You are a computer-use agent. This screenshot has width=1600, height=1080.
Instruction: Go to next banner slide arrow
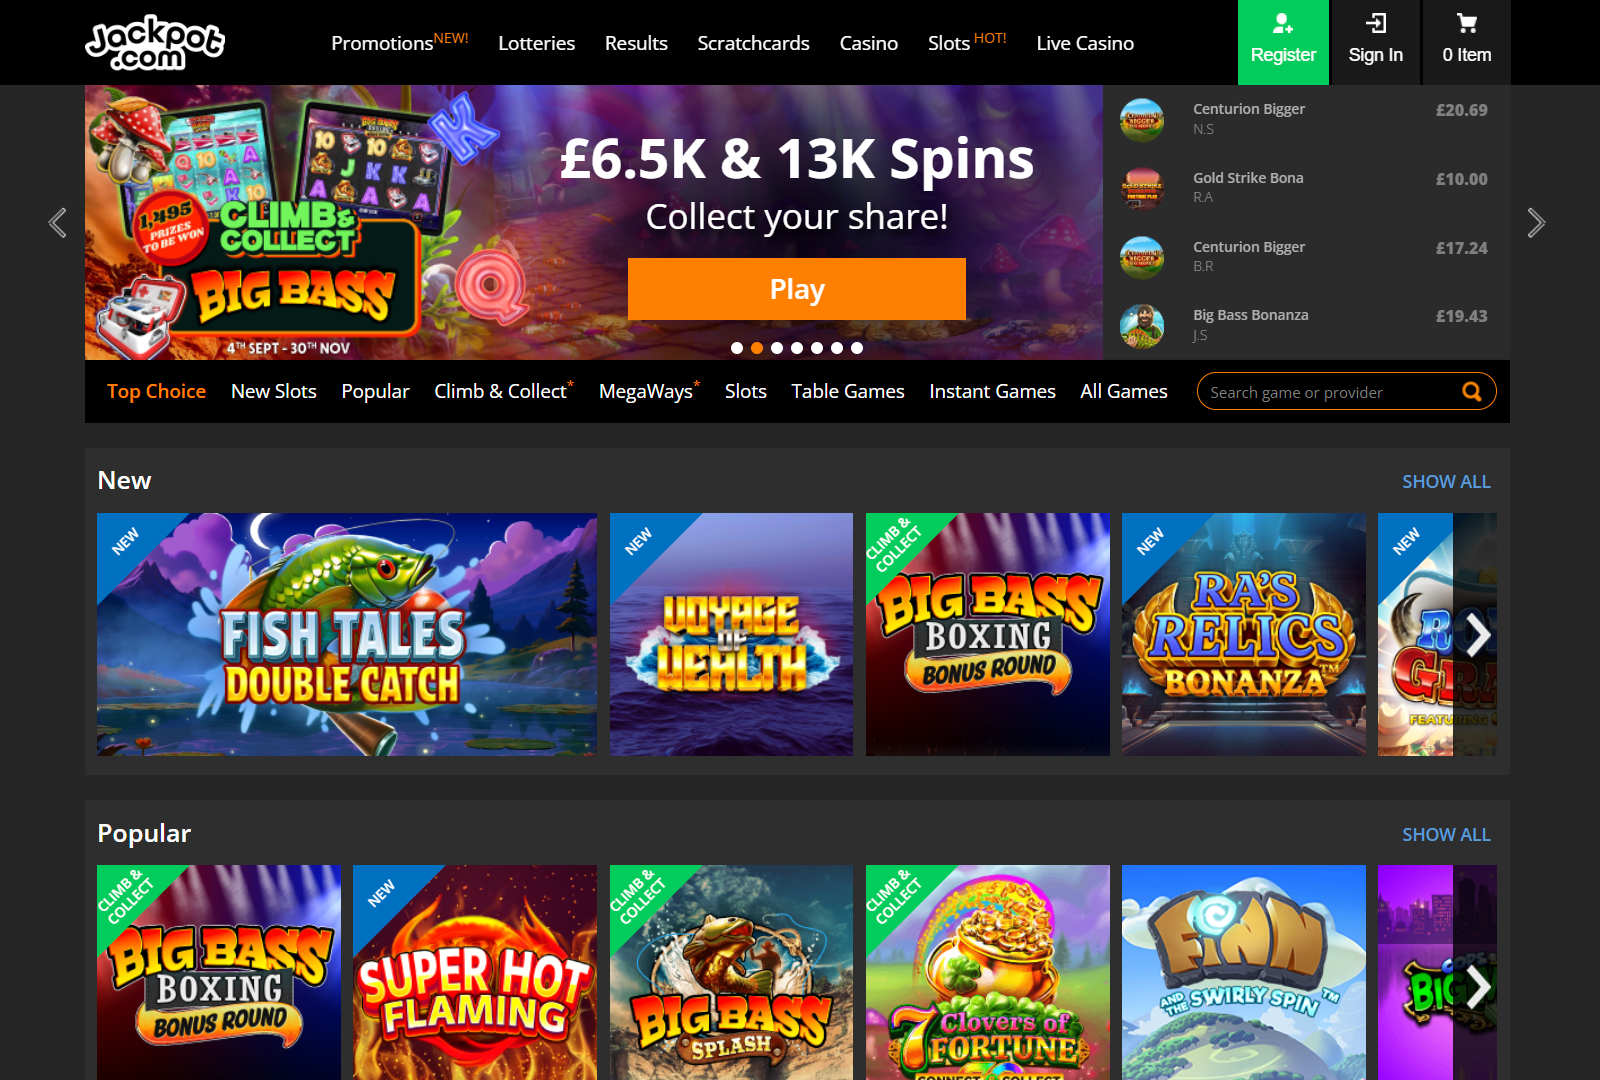pos(1536,222)
